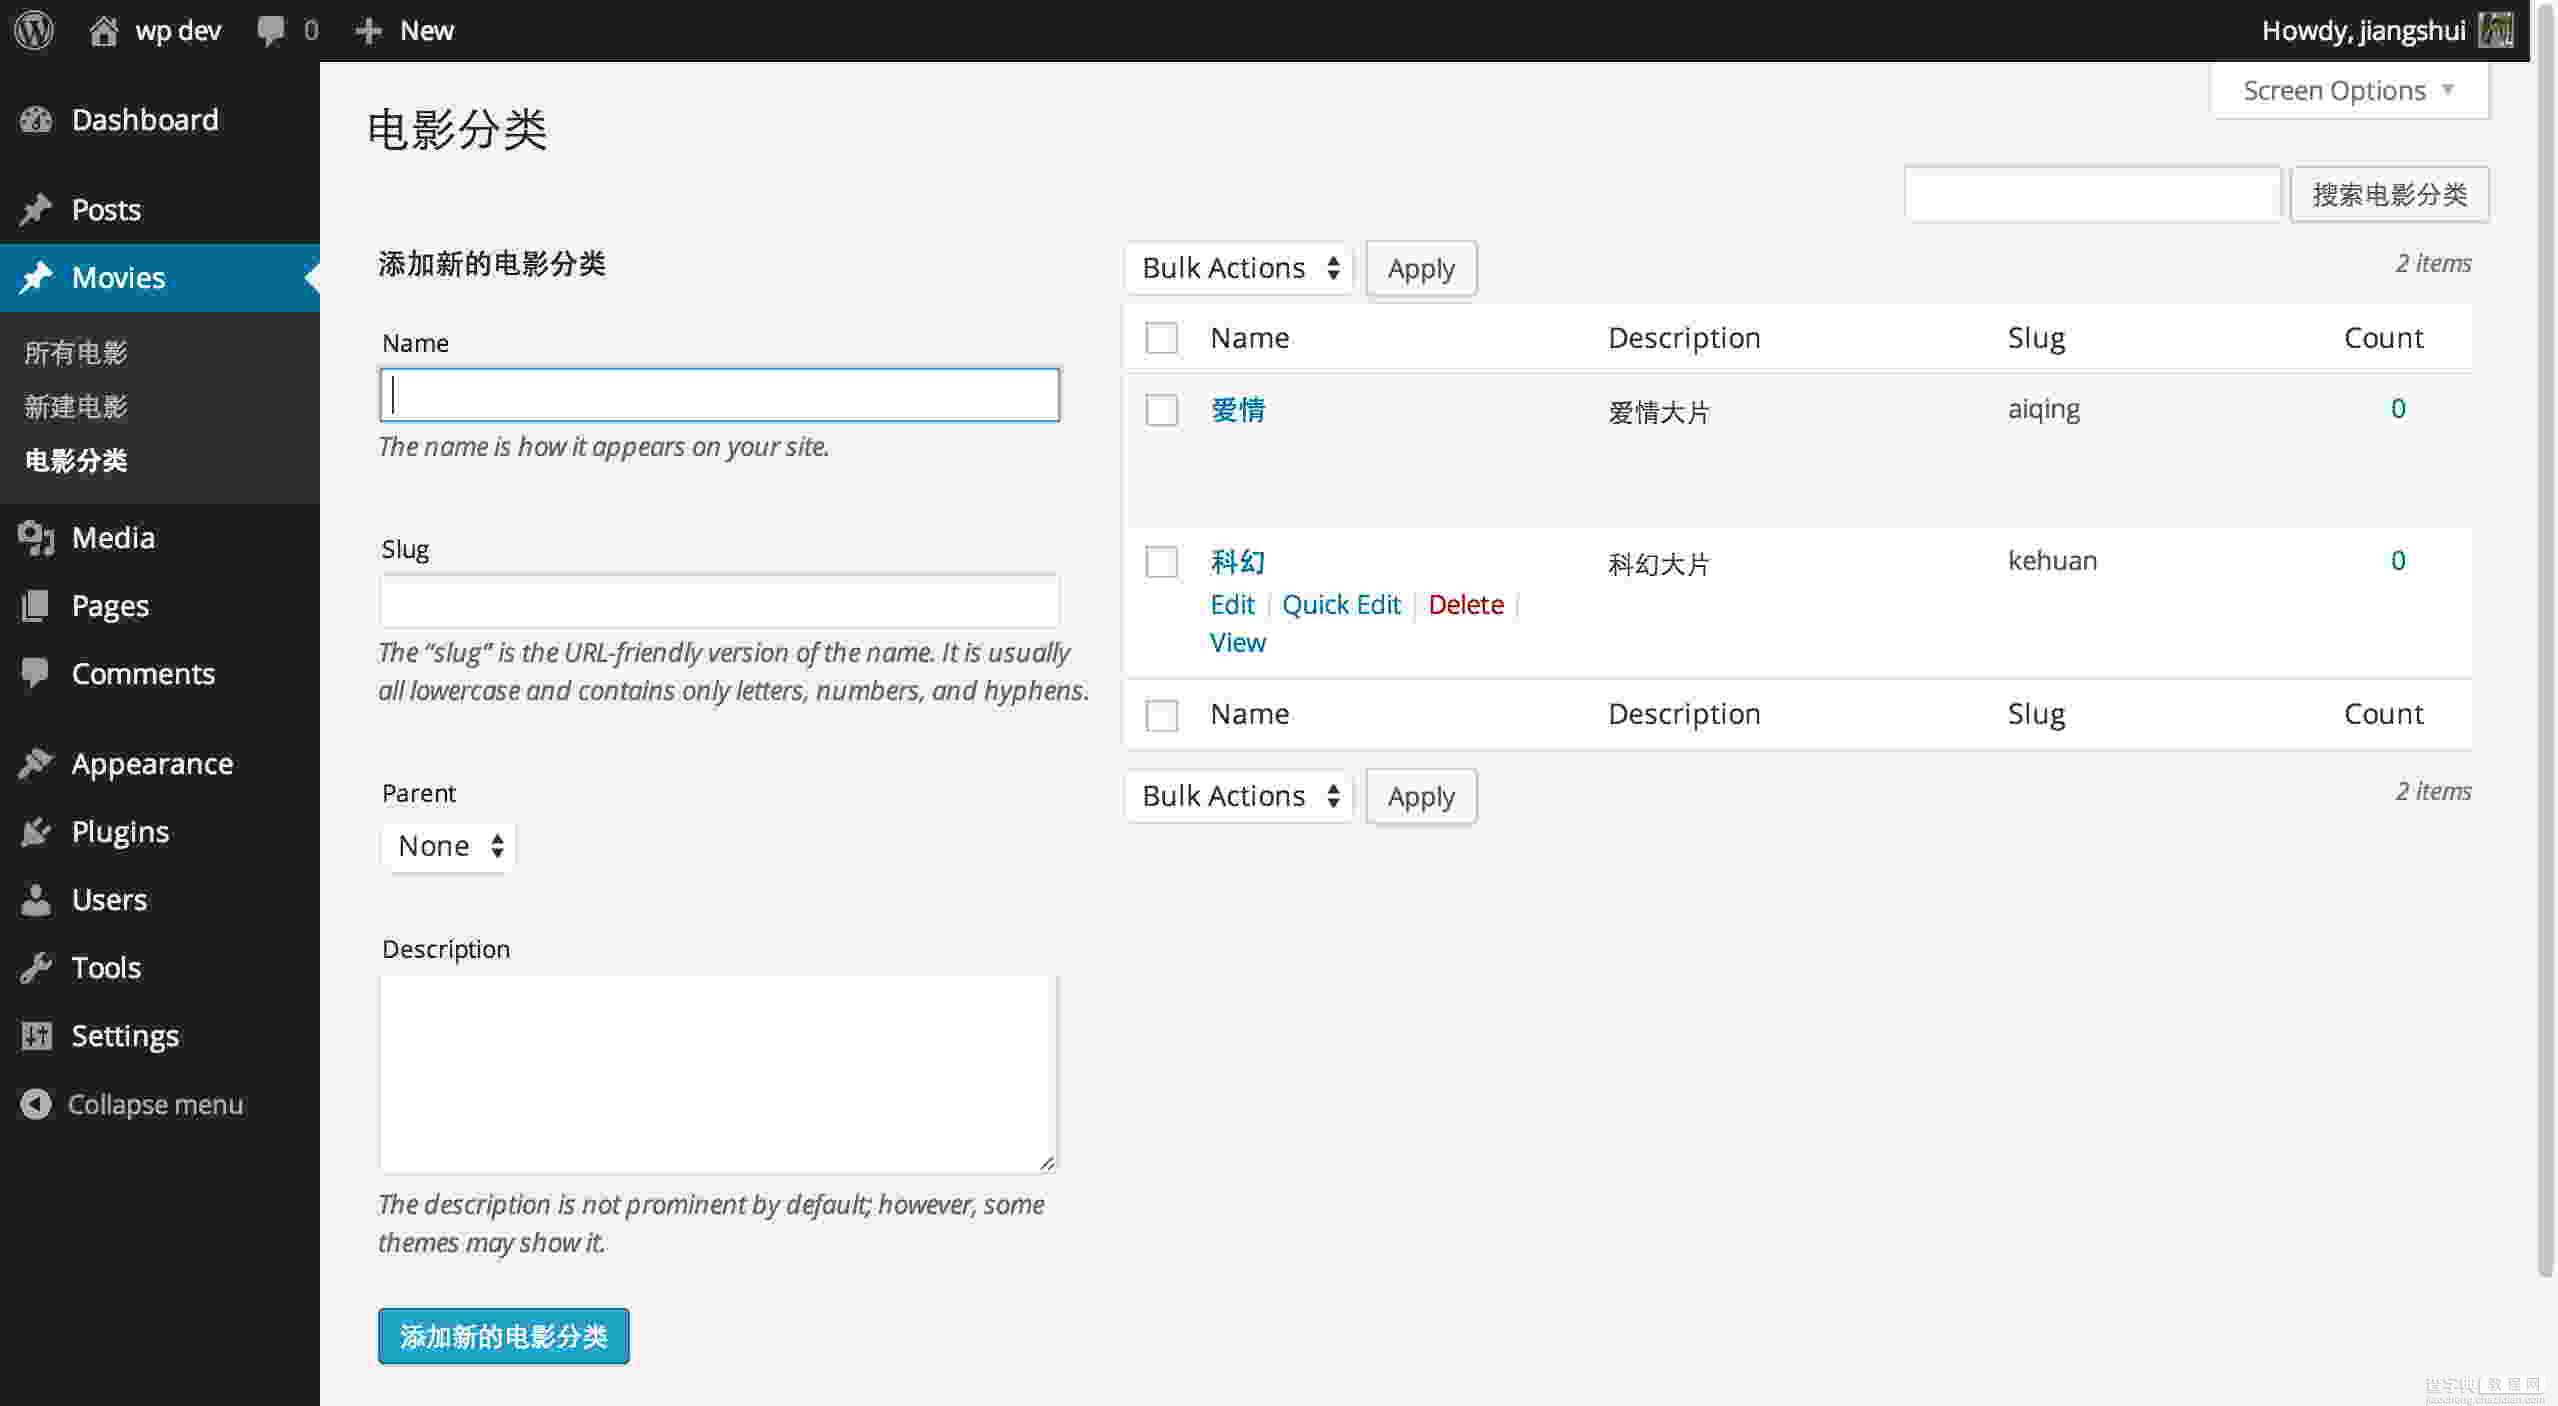This screenshot has width=2558, height=1406.
Task: Click the Plugins menu icon
Action: (x=35, y=833)
